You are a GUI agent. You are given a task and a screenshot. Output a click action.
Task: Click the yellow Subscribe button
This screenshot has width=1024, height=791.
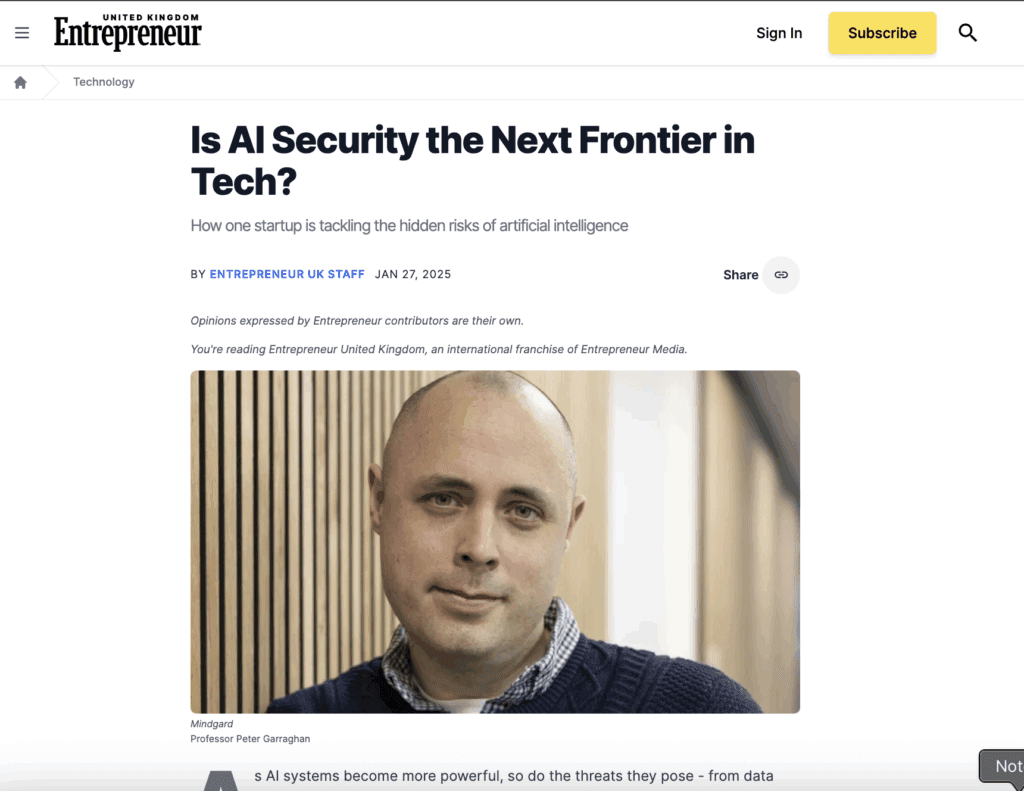882,33
